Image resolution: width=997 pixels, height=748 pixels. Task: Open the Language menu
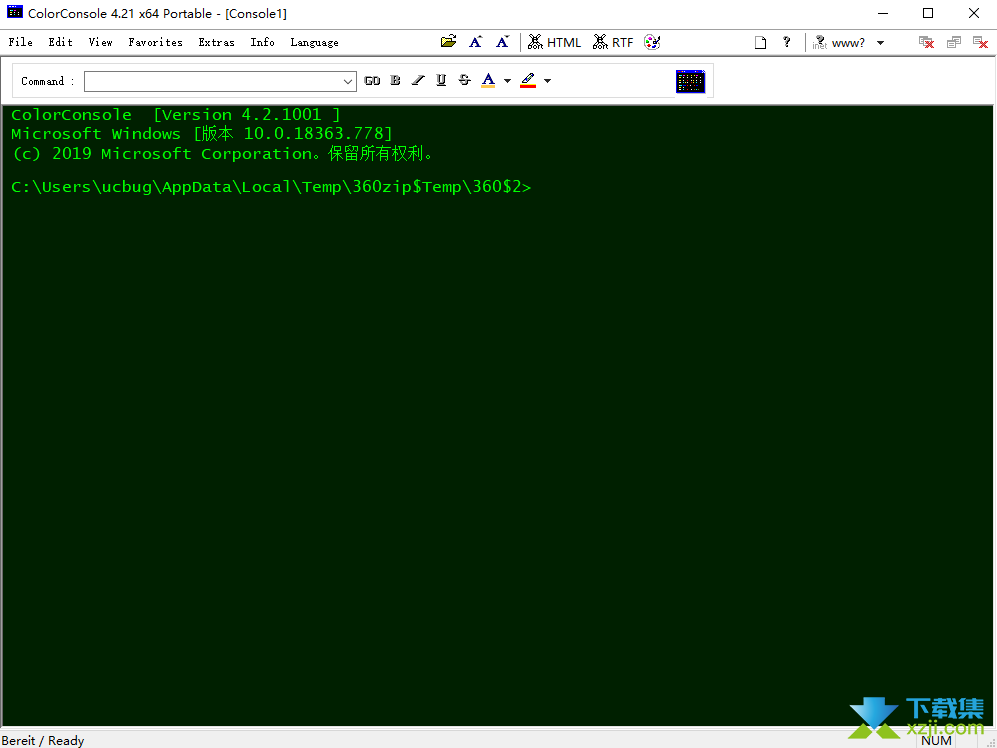(314, 42)
